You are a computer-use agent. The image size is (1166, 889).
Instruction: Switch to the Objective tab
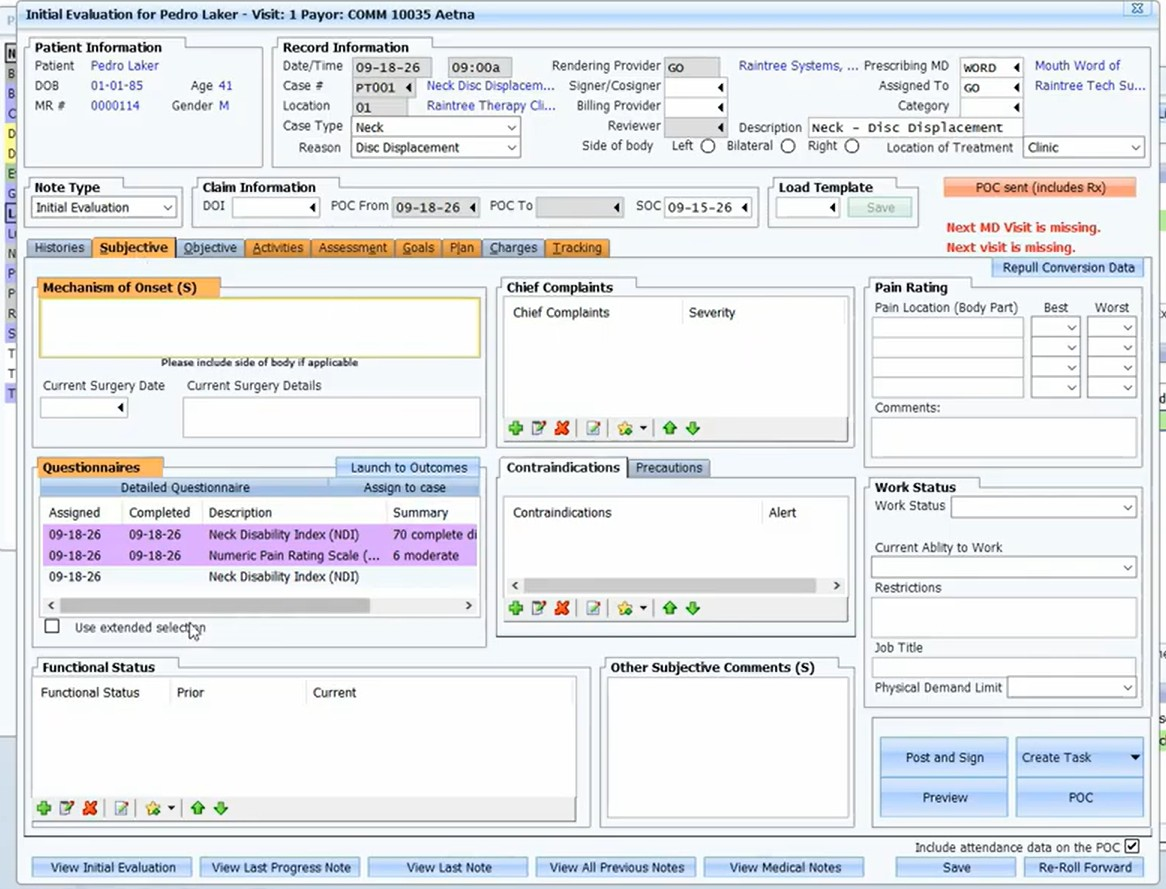coord(210,248)
